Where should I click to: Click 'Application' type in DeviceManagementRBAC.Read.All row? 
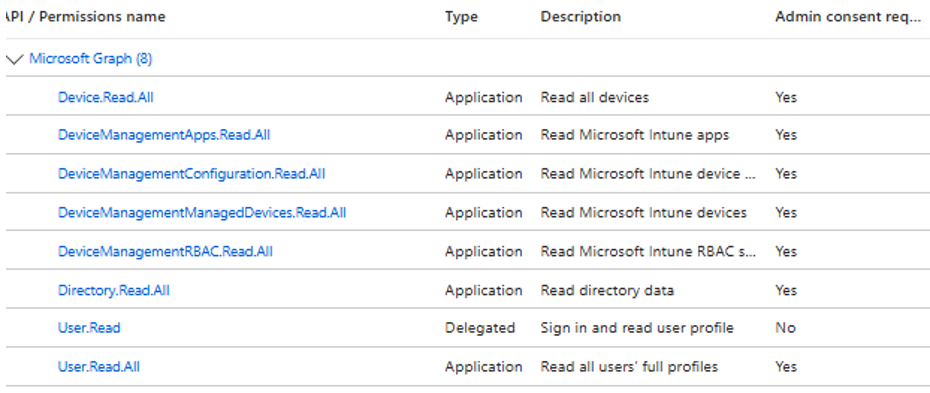pyautogui.click(x=484, y=251)
